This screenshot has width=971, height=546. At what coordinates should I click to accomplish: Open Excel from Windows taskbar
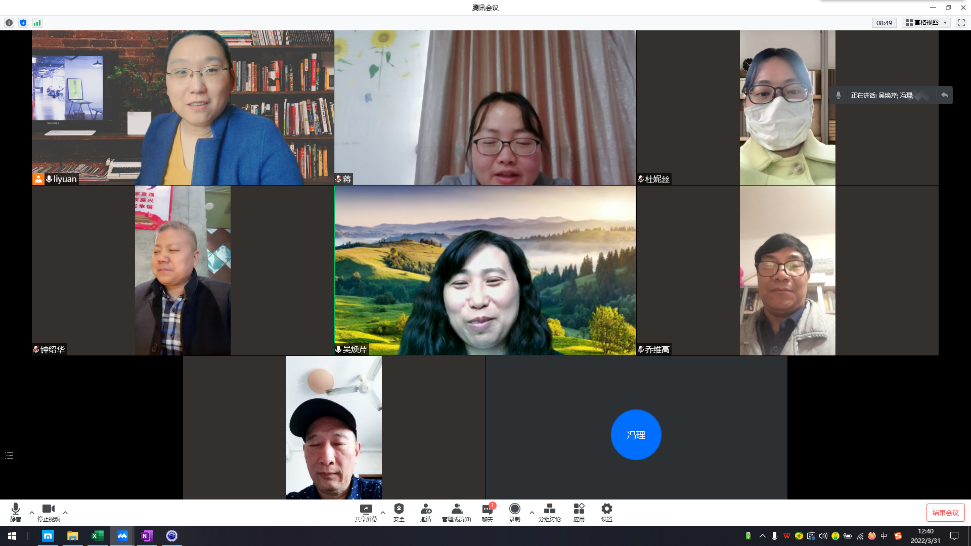click(x=97, y=536)
